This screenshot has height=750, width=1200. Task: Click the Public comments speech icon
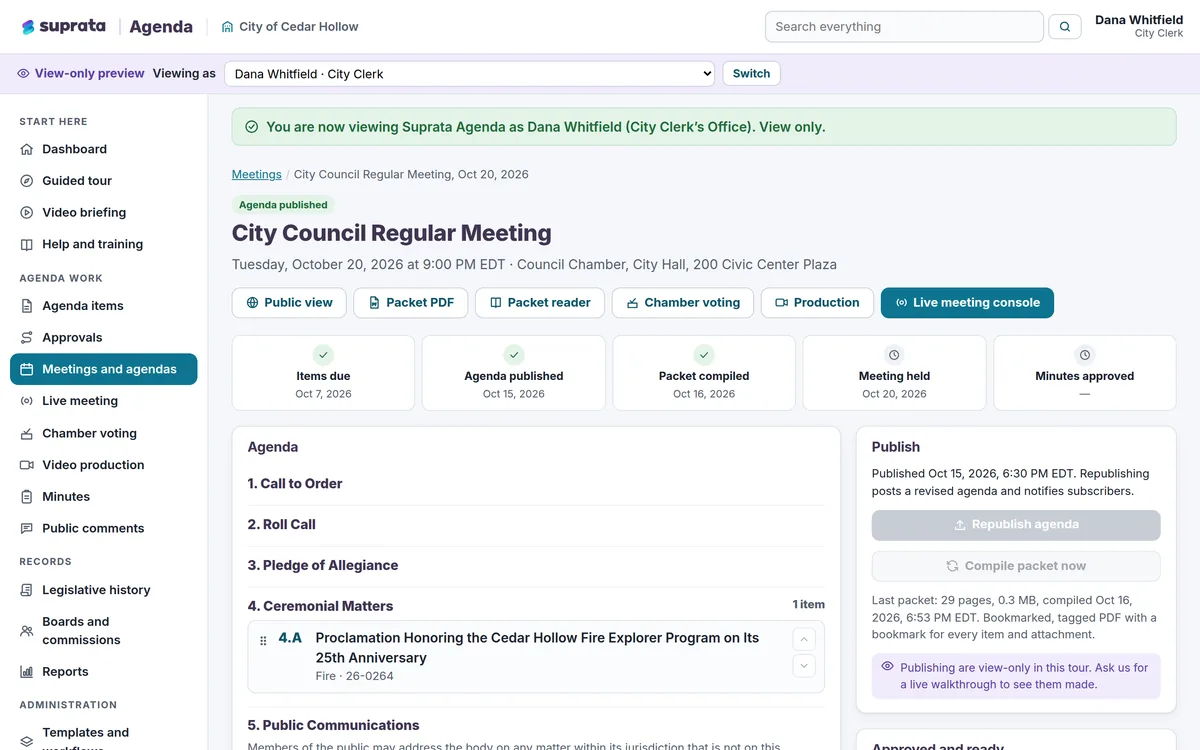pos(27,529)
